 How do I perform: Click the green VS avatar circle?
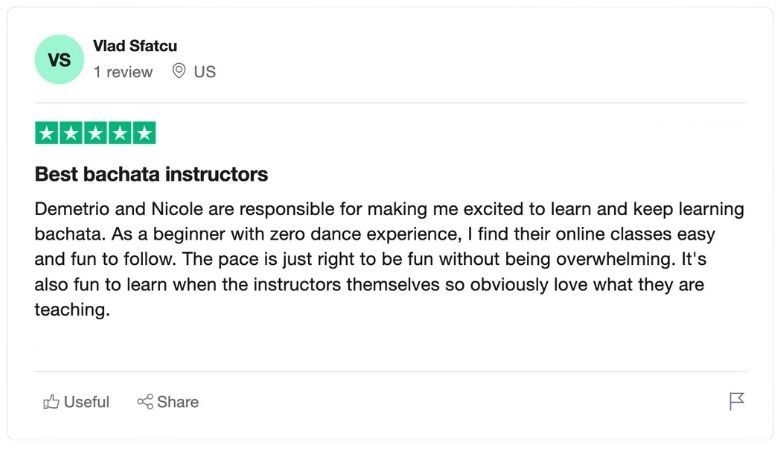59,59
